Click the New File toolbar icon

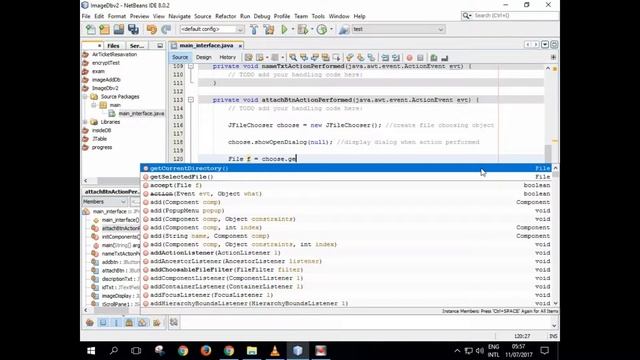tap(91, 29)
